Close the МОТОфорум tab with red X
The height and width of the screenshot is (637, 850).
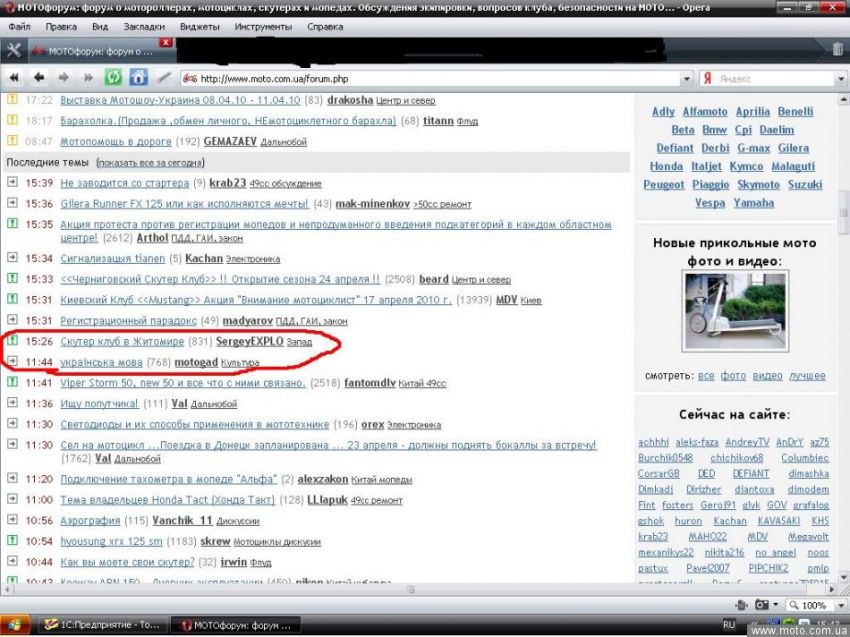click(x=165, y=43)
